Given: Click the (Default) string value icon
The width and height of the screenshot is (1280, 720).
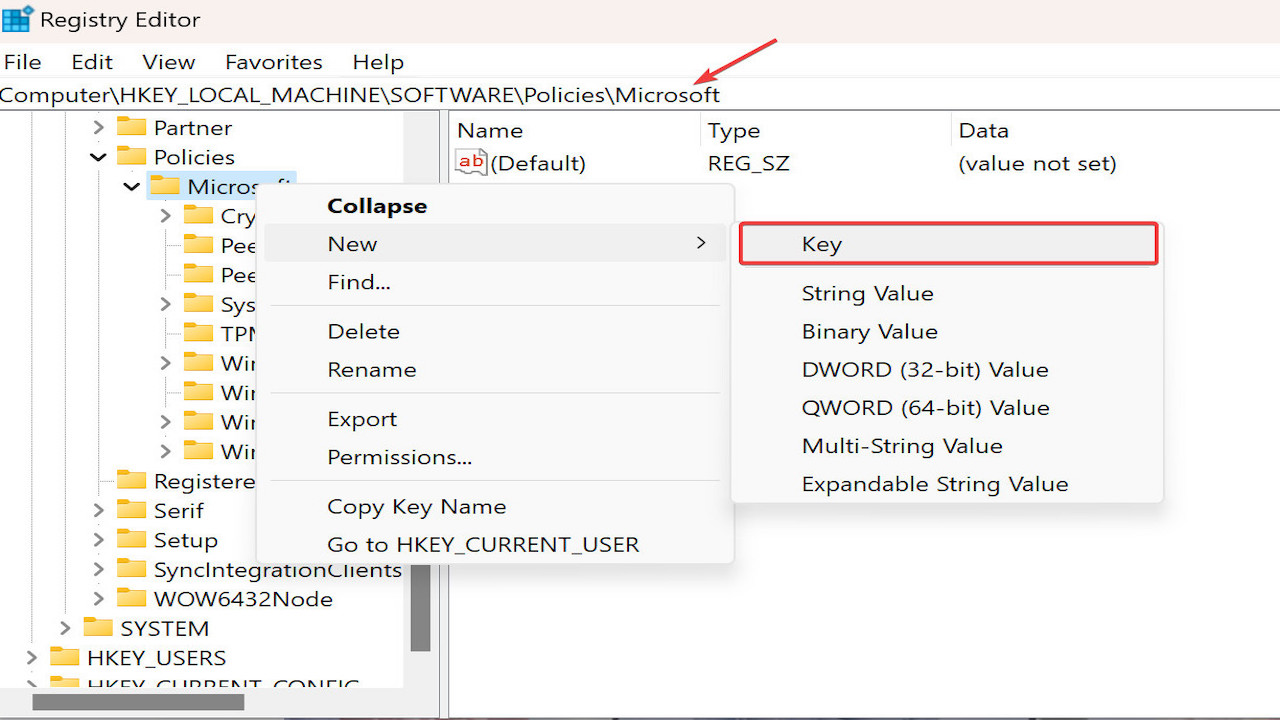Looking at the screenshot, I should (471, 162).
